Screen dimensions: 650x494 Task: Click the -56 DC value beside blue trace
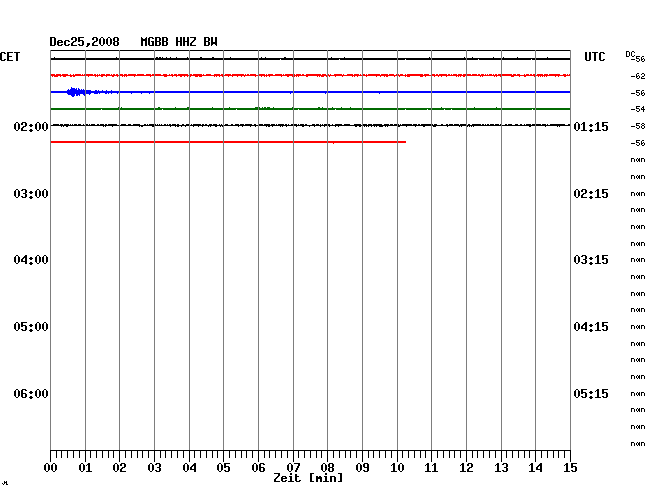[638, 93]
